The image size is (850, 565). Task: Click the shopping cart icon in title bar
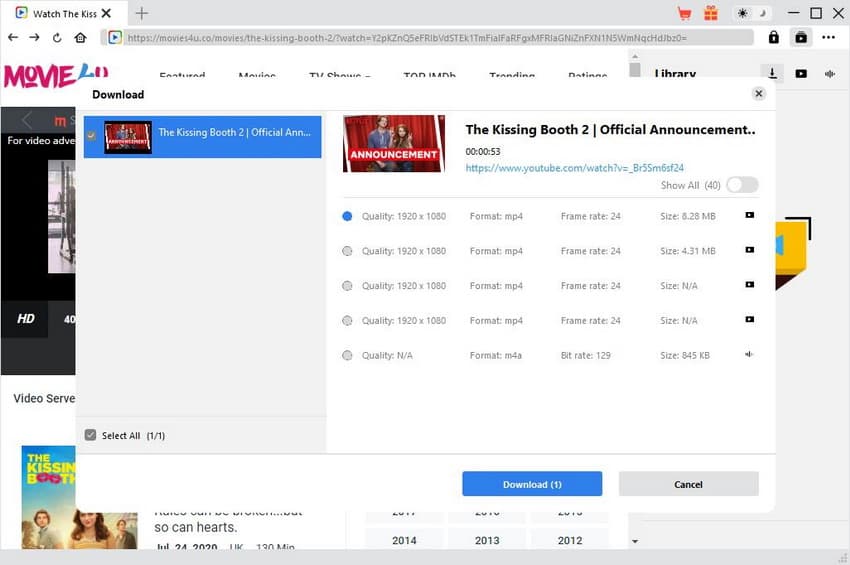pyautogui.click(x=684, y=14)
